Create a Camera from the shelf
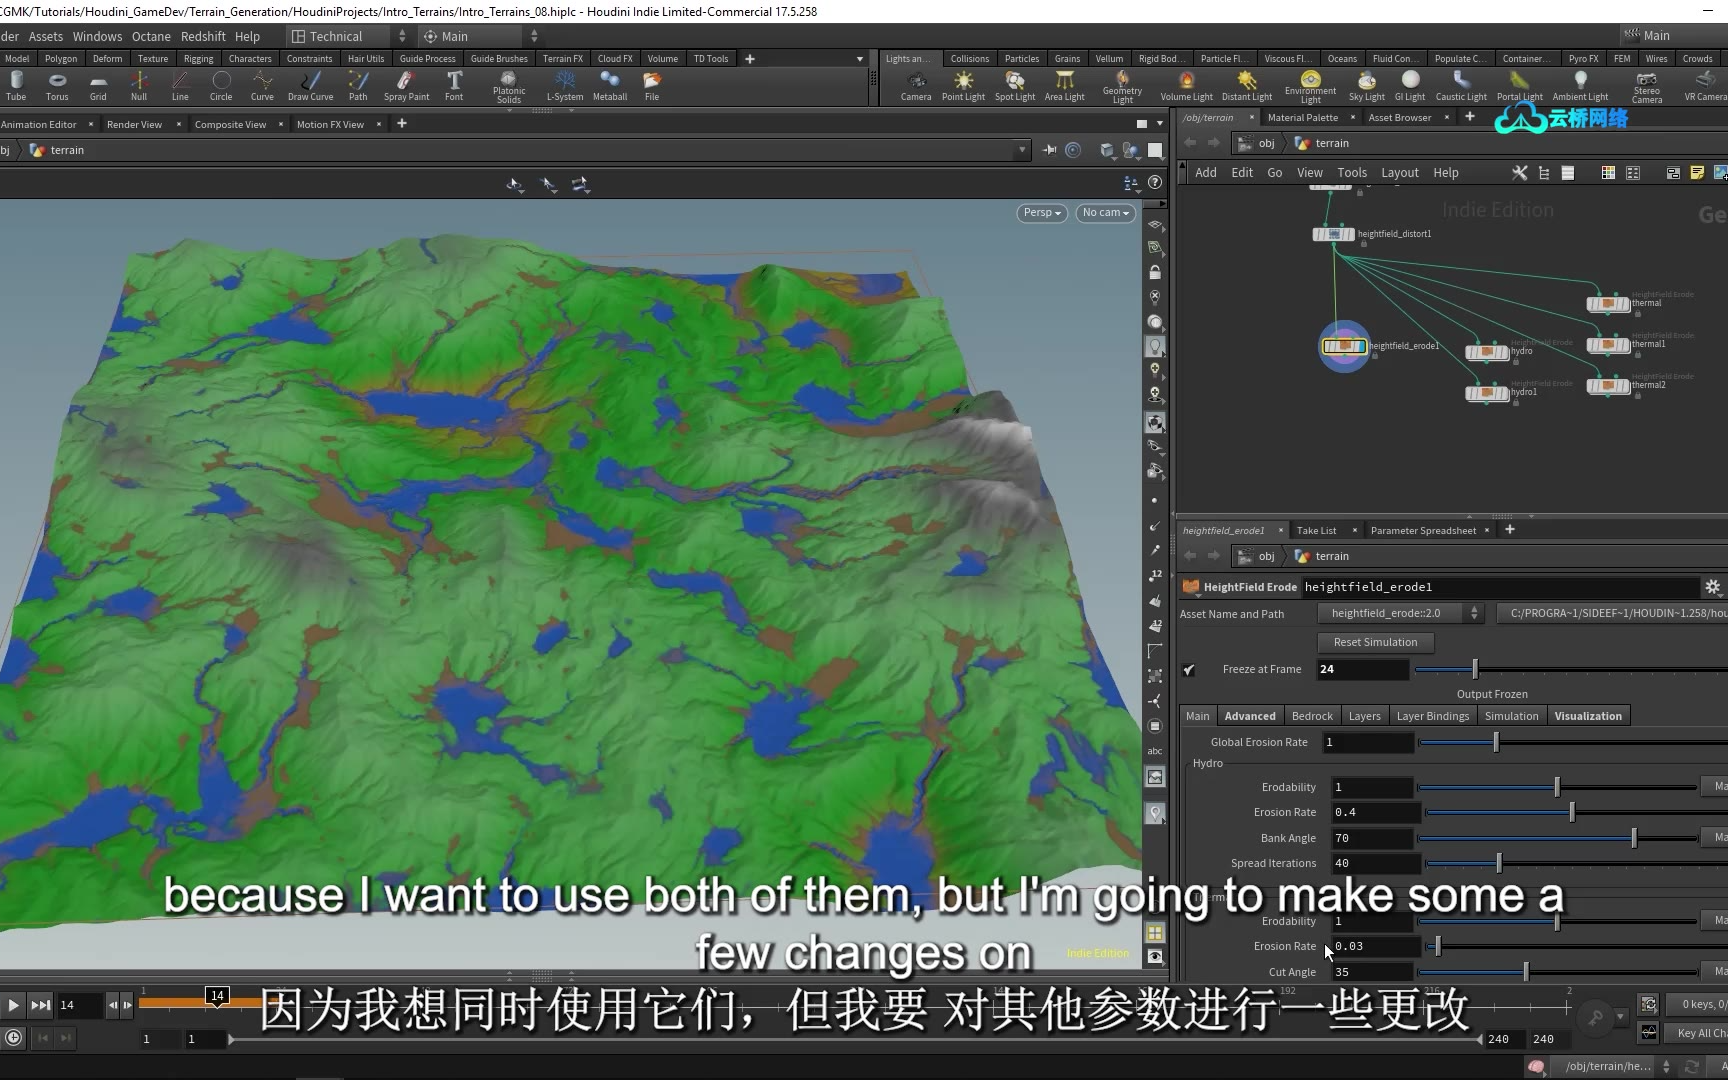1728x1080 pixels. [x=915, y=85]
